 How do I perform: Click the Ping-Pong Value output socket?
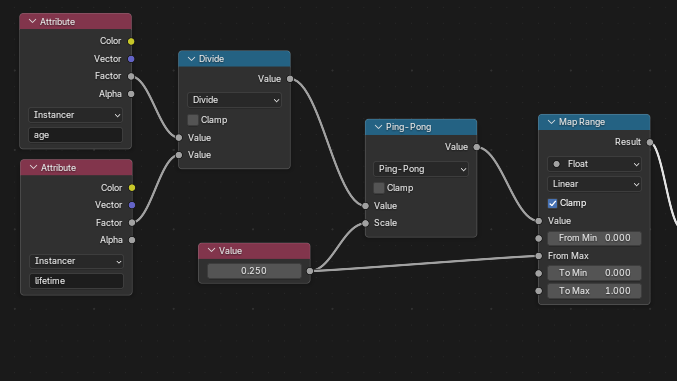(477, 147)
